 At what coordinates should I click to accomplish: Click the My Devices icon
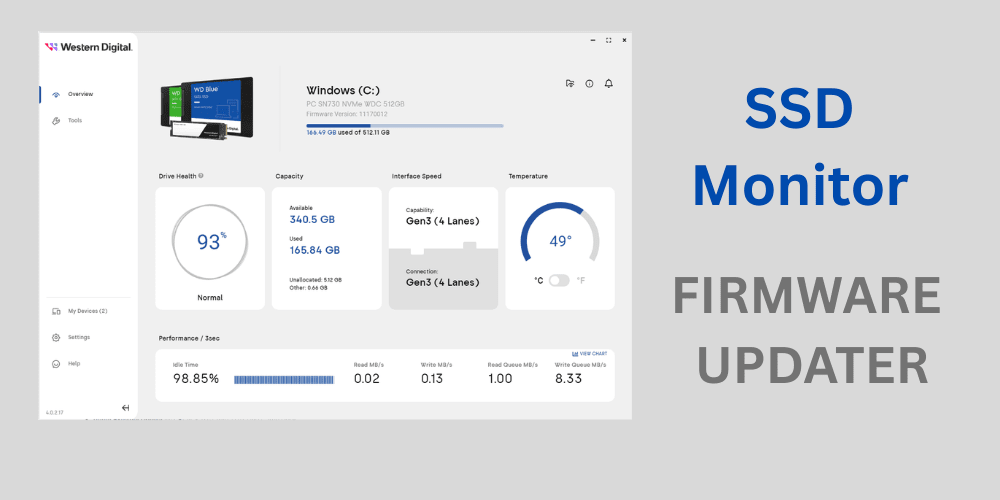pos(56,311)
